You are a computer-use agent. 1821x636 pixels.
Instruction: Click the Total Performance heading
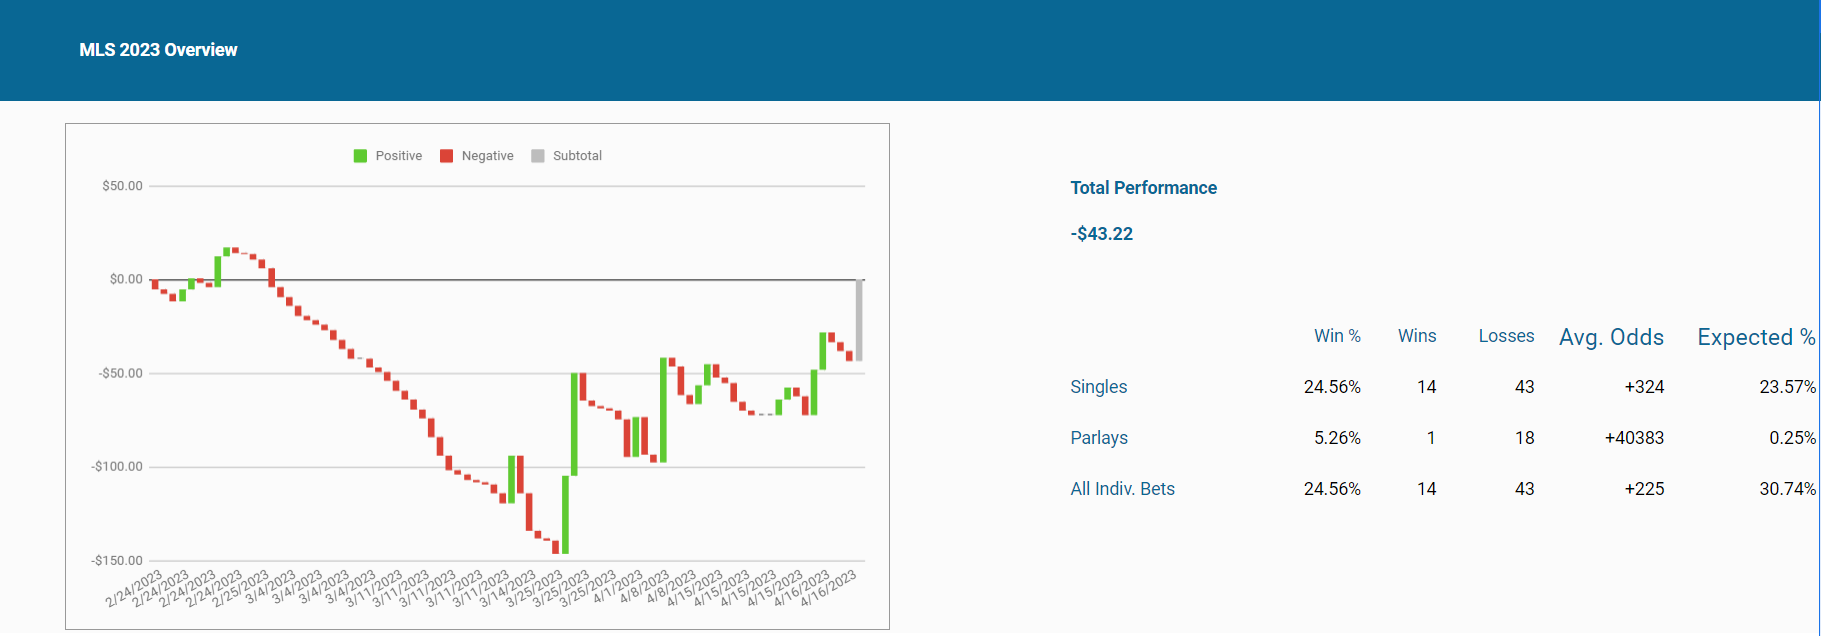[x=1143, y=188]
